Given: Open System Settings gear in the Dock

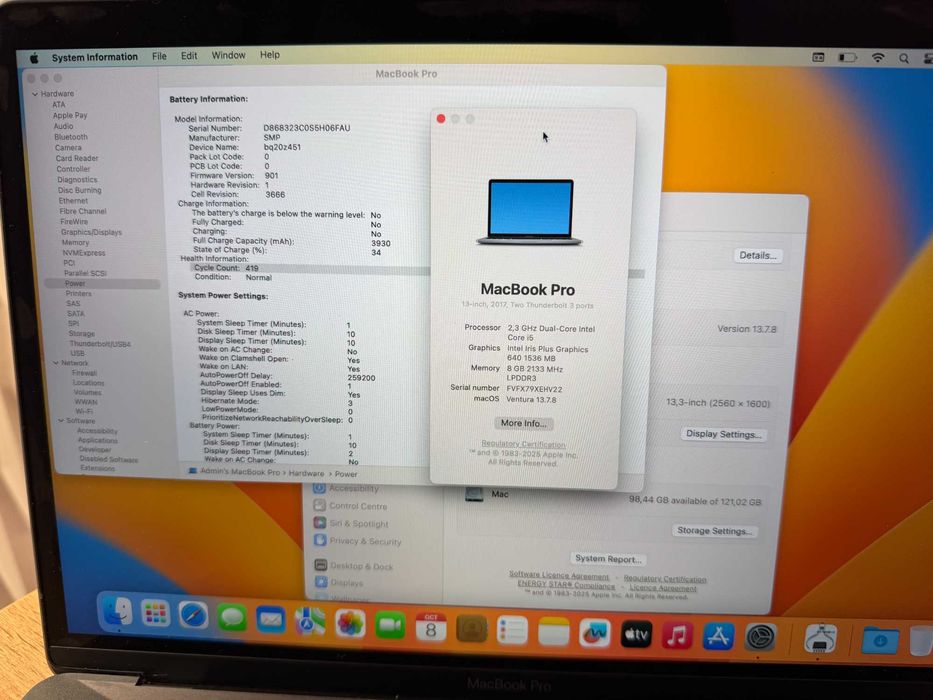Looking at the screenshot, I should (760, 638).
